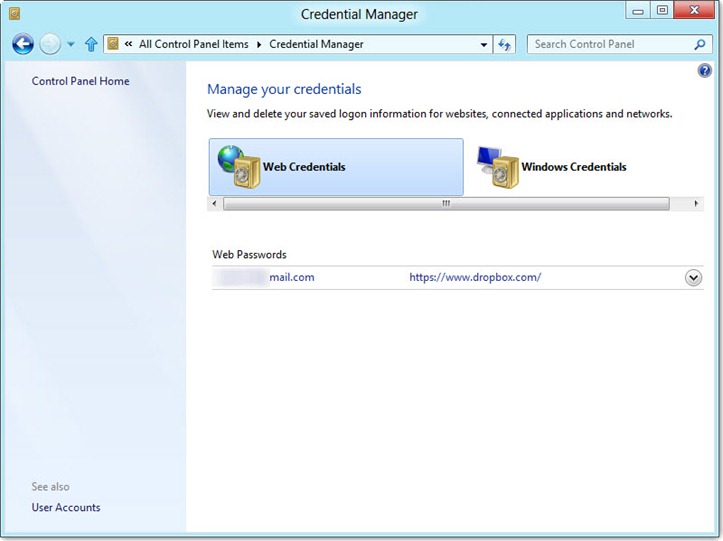723x541 pixels.
Task: Expand the dropbox.com credential entry
Action: [693, 278]
